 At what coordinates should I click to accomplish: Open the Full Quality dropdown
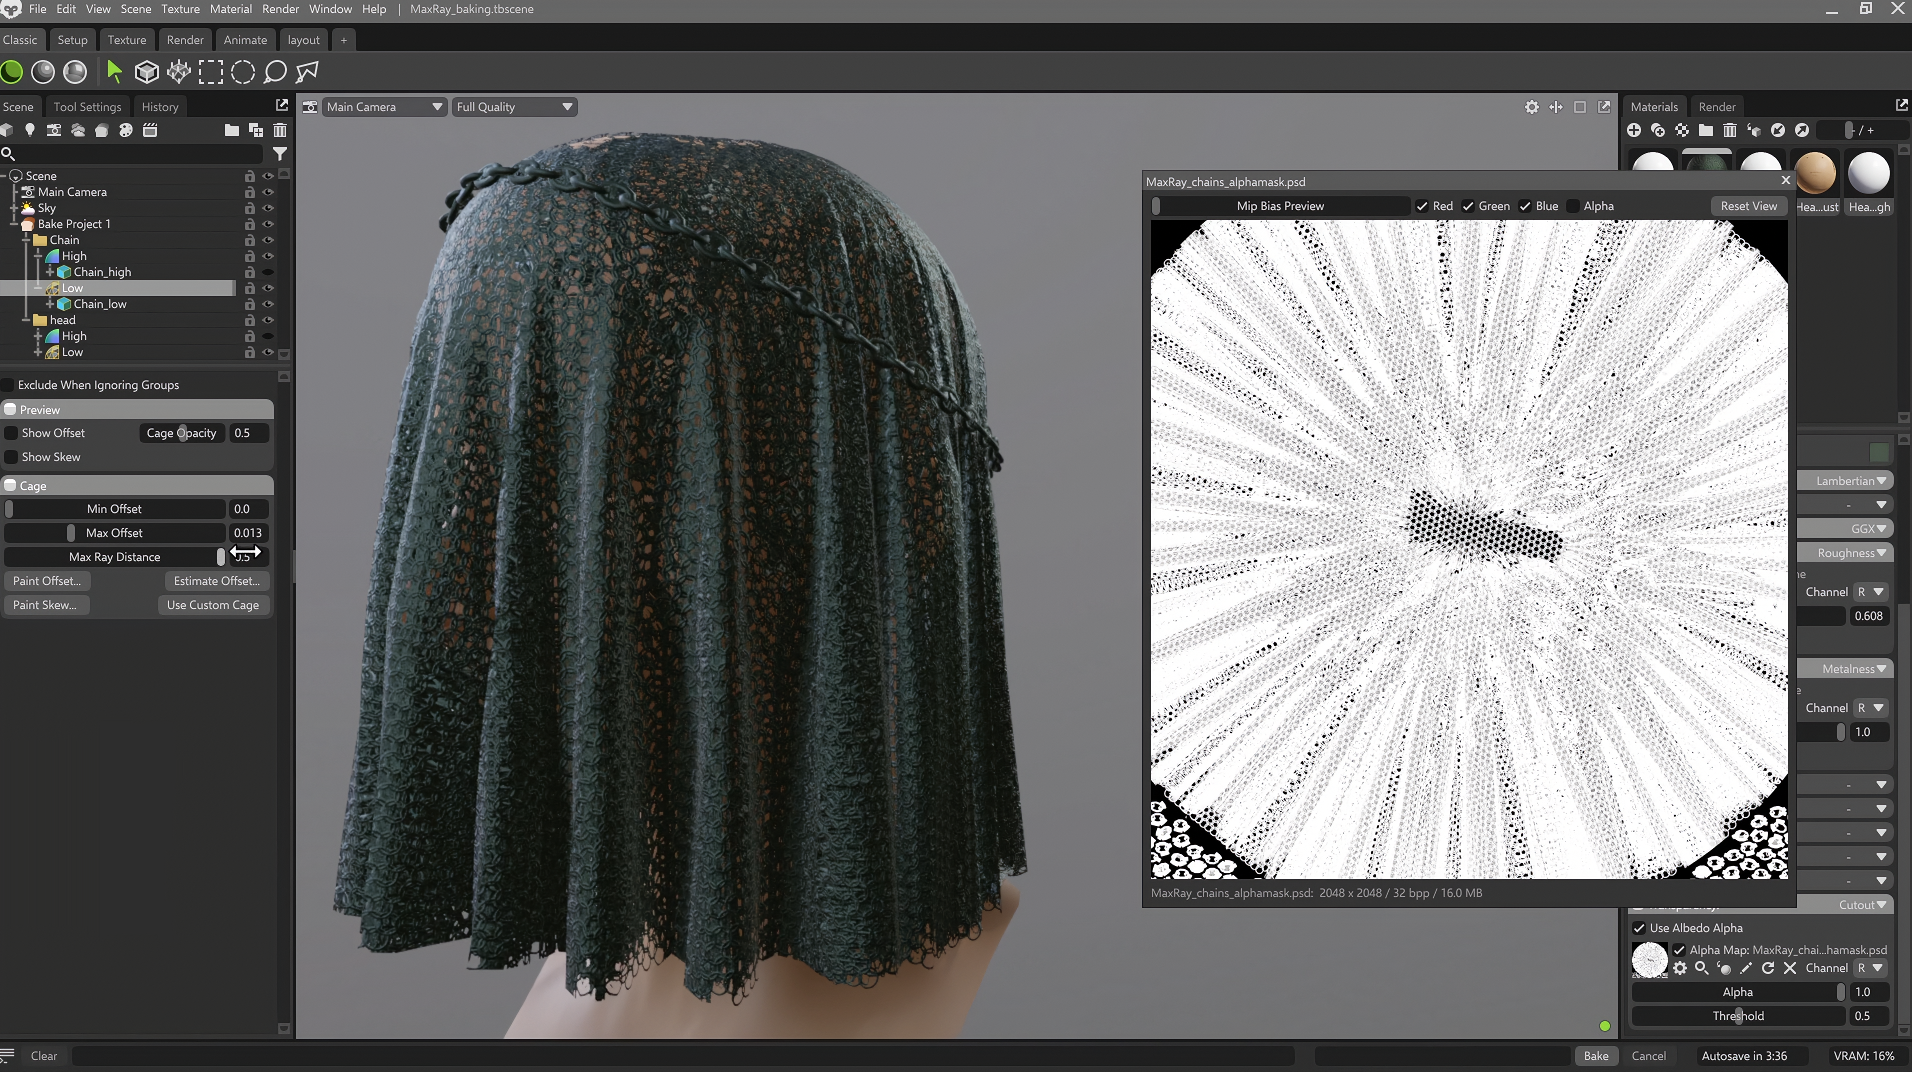[514, 107]
